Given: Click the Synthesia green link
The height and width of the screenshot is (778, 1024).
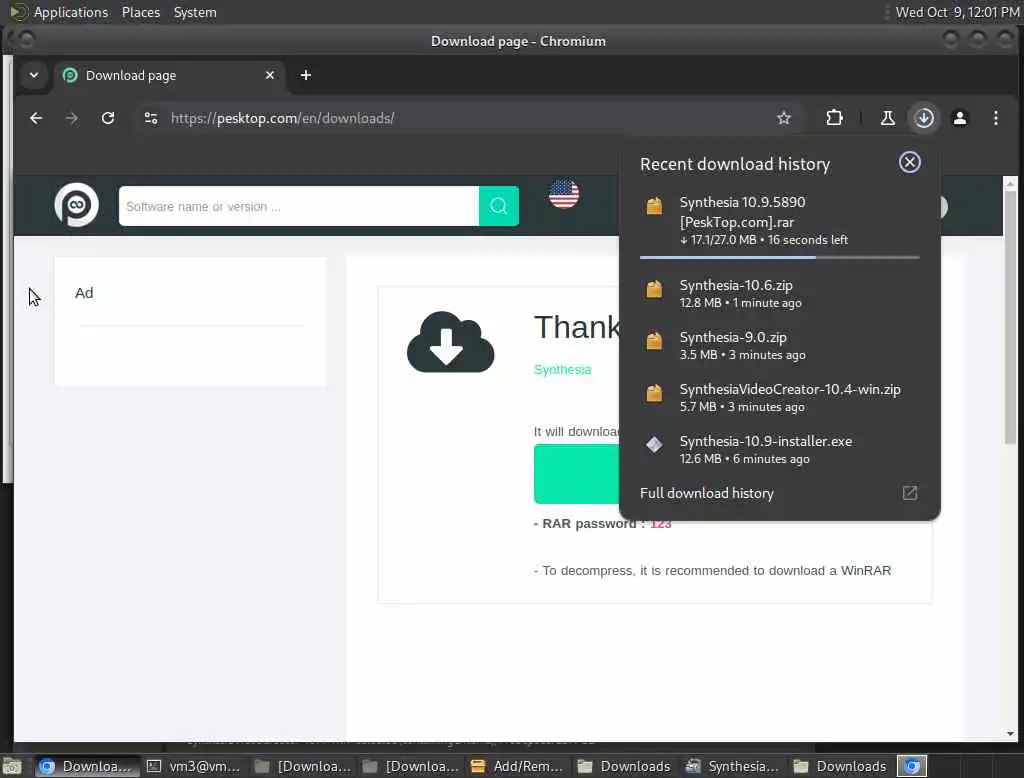Looking at the screenshot, I should (x=563, y=370).
